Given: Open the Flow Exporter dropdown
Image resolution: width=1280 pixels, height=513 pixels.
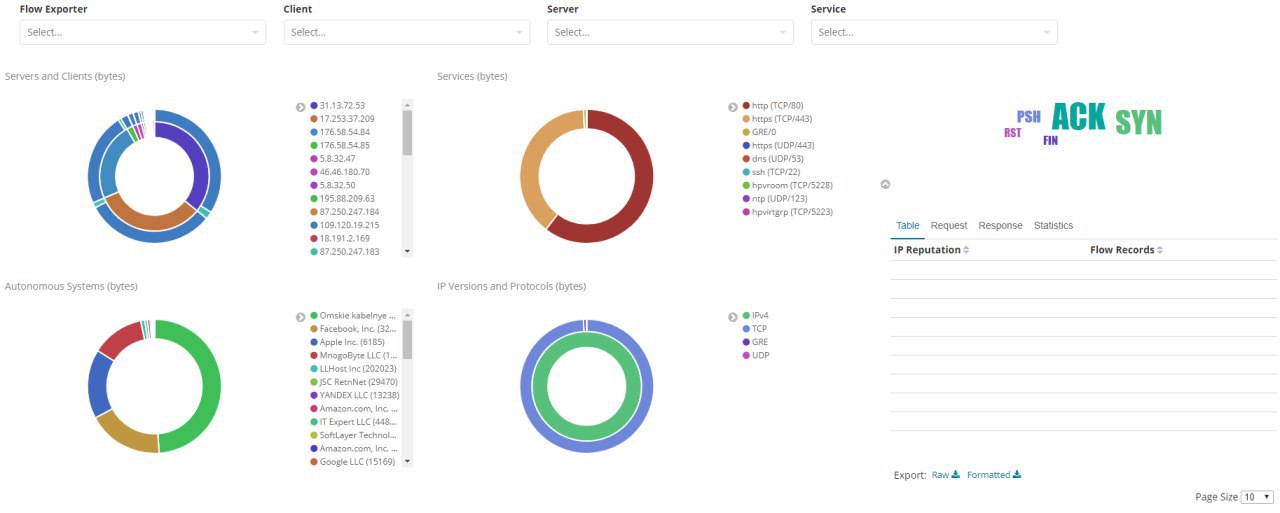Looking at the screenshot, I should [x=143, y=32].
